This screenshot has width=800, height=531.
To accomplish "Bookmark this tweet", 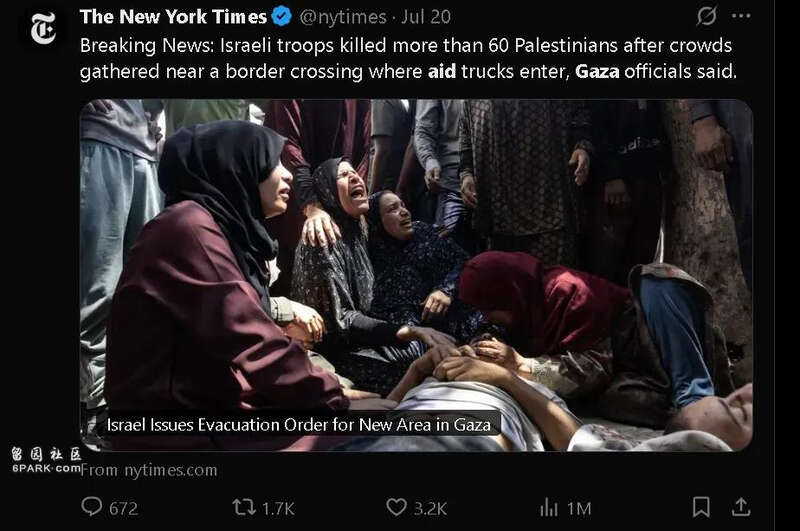I will click(x=701, y=507).
